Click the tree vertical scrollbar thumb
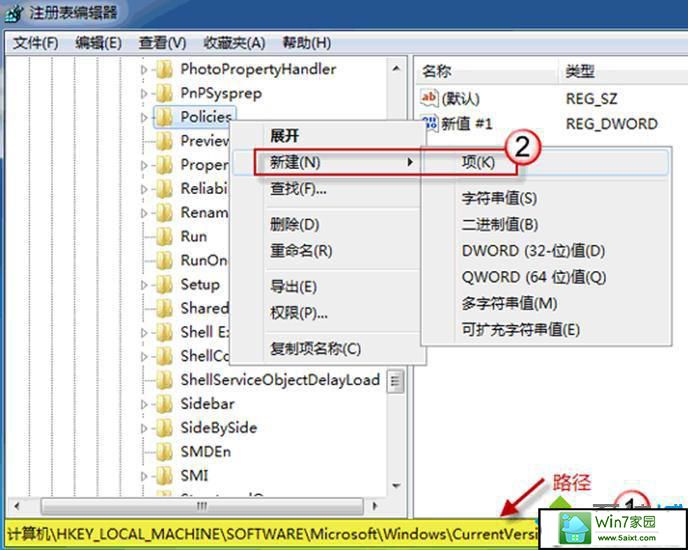The image size is (688, 550). tap(396, 381)
